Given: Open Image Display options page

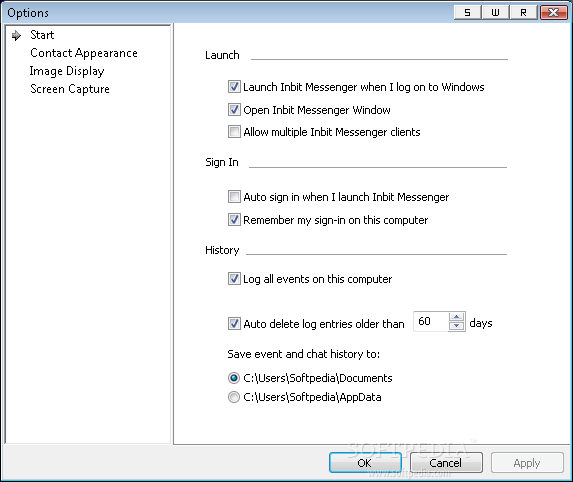Looking at the screenshot, I should (67, 71).
